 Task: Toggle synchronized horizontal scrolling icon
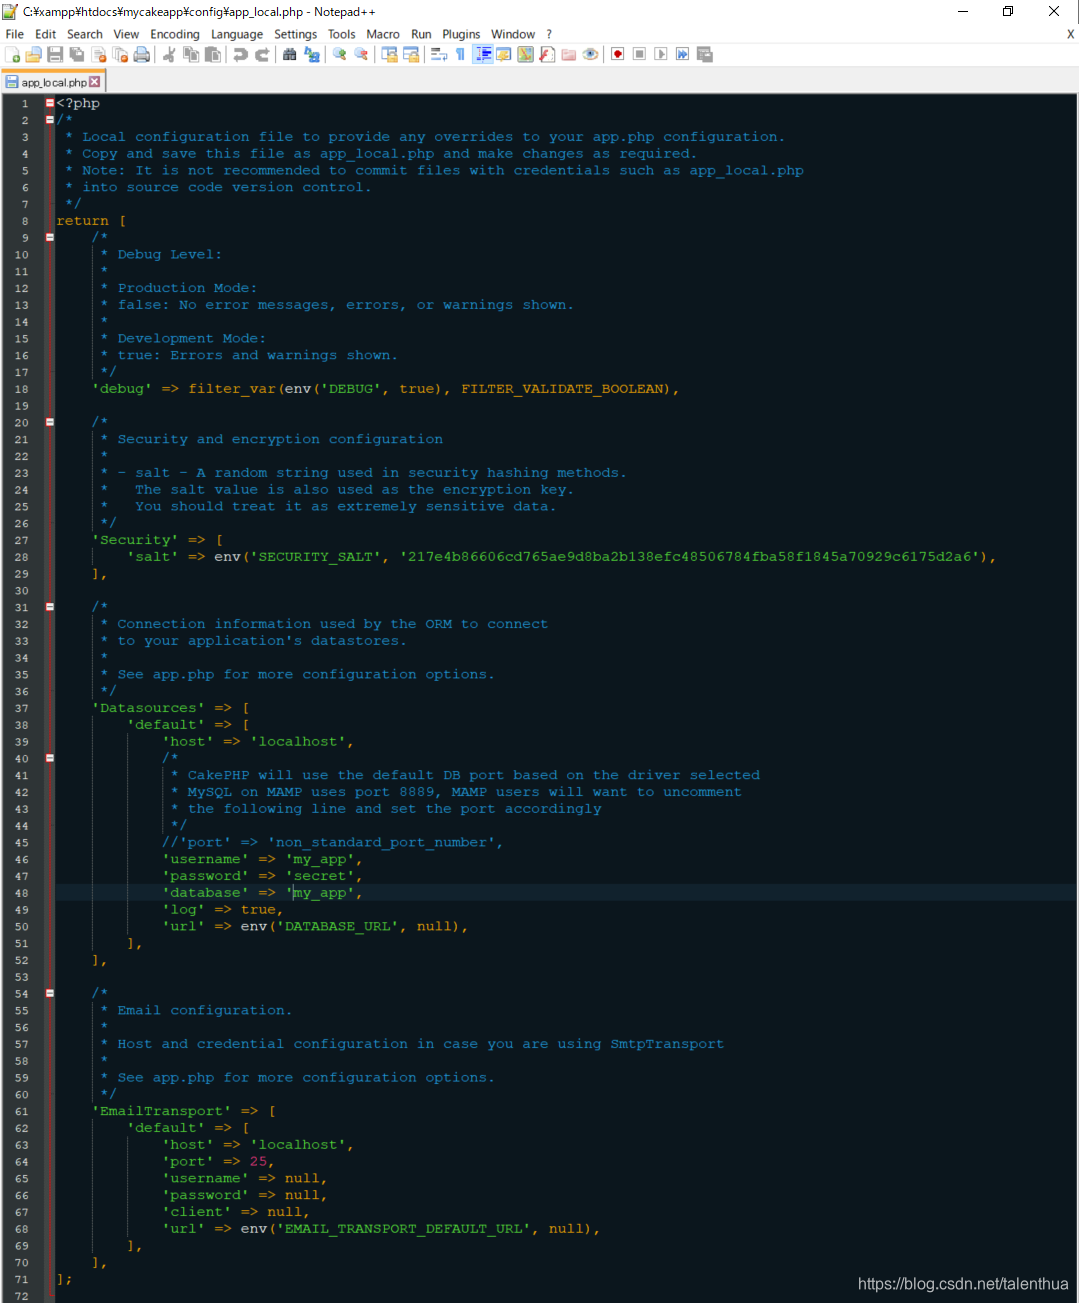411,54
